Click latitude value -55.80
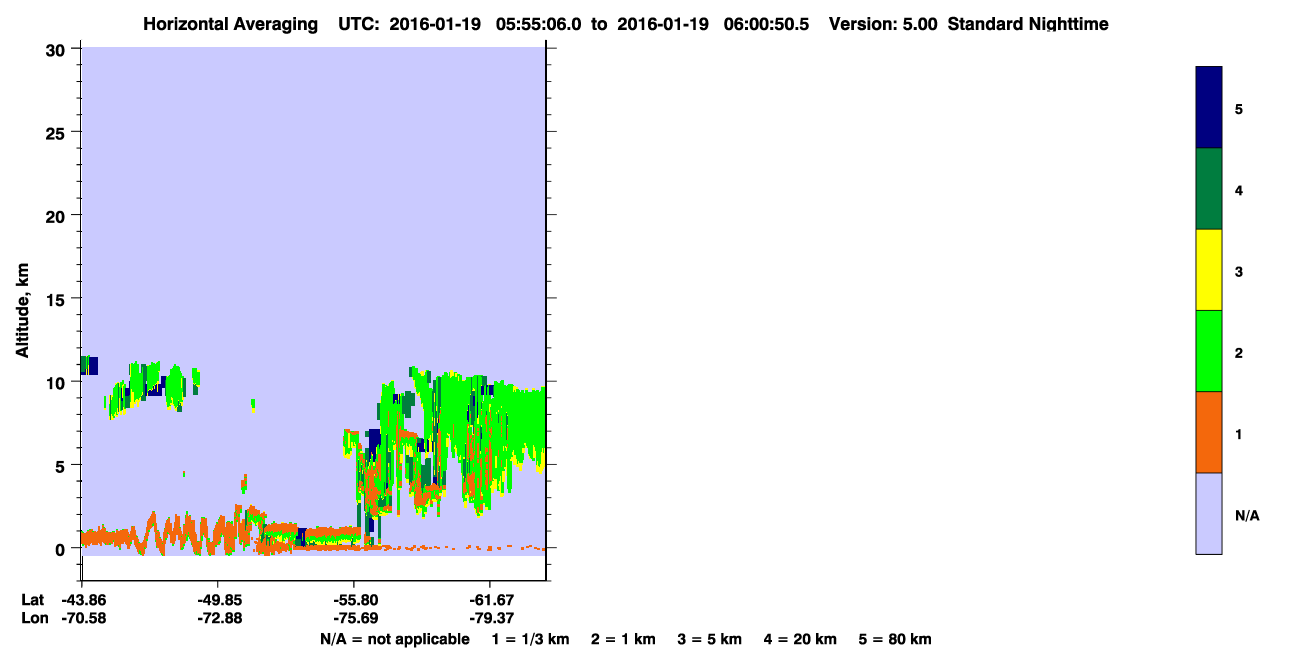 (x=354, y=600)
